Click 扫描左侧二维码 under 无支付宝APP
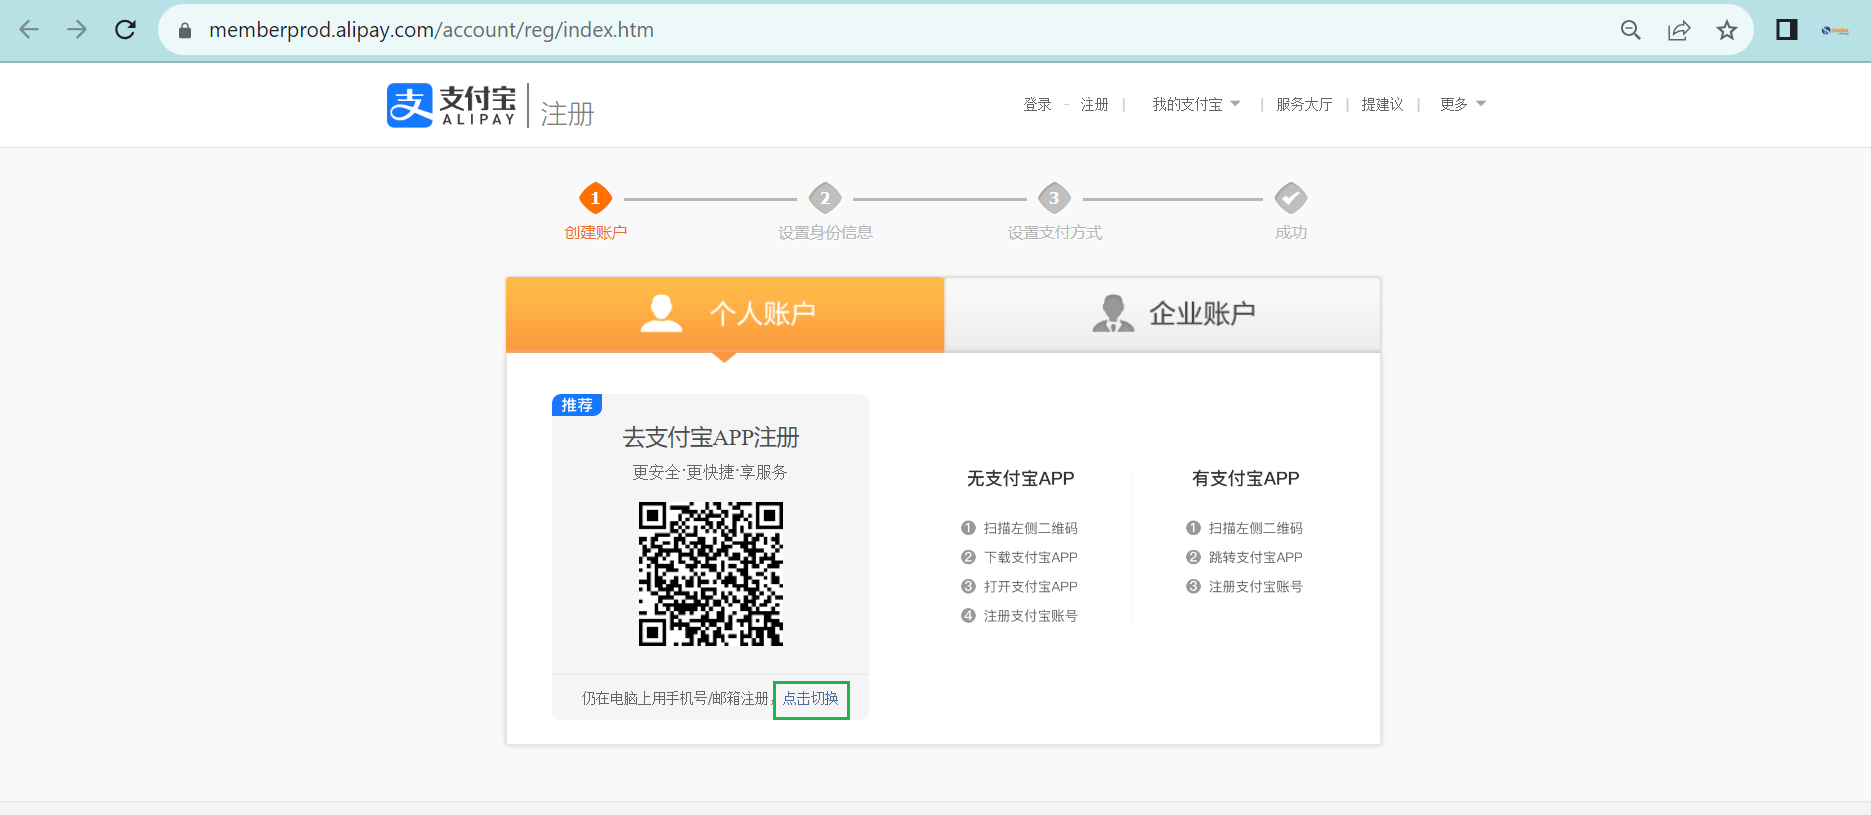The height and width of the screenshot is (815, 1871). (x=1031, y=528)
